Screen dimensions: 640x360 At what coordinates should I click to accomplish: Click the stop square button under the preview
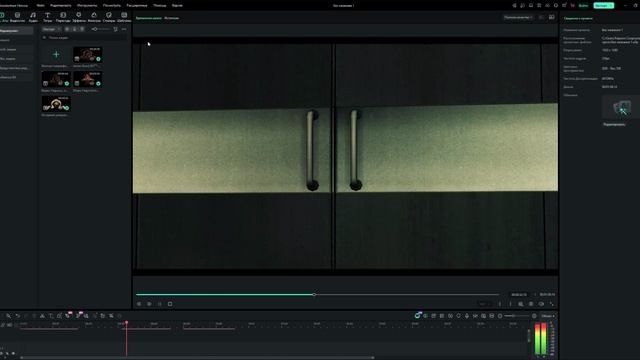[x=170, y=304]
